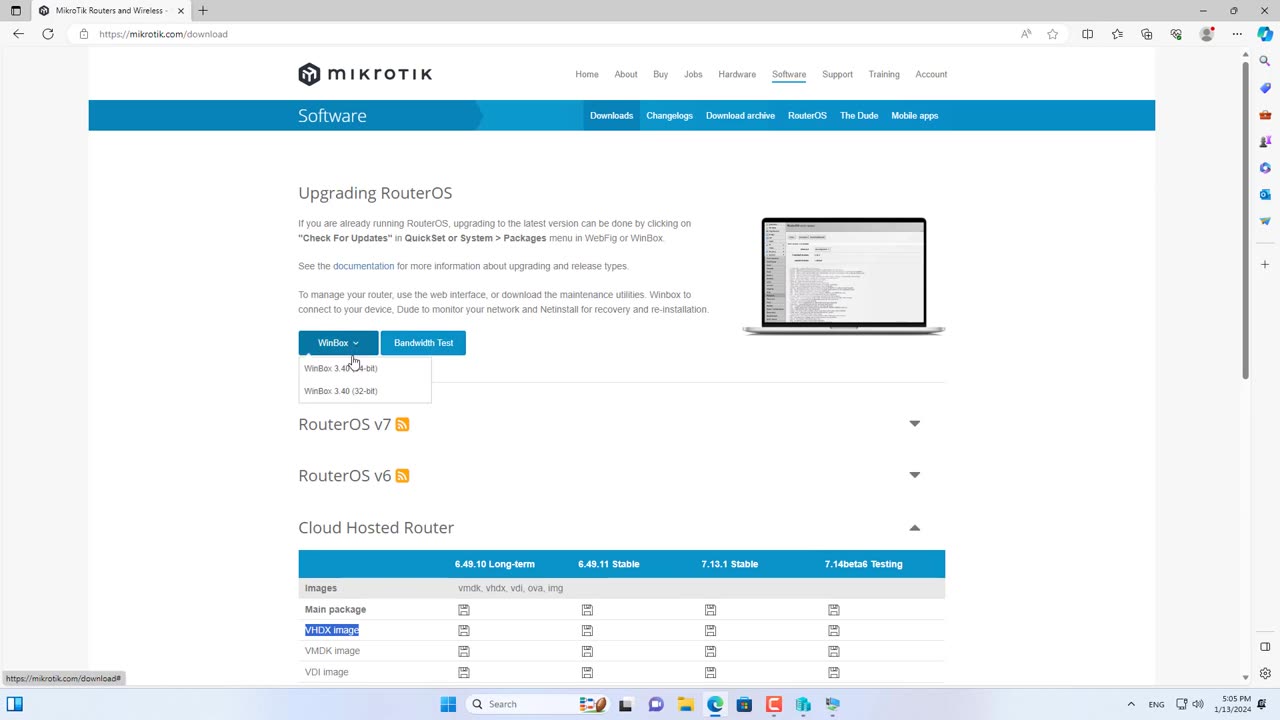Open The Dude tab
Viewport: 1280px width, 720px height.
click(859, 116)
